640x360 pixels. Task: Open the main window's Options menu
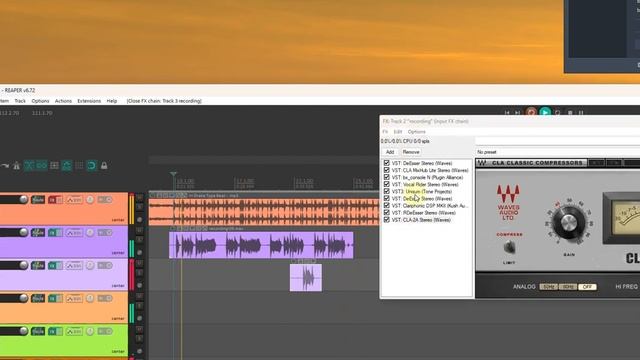[40, 101]
